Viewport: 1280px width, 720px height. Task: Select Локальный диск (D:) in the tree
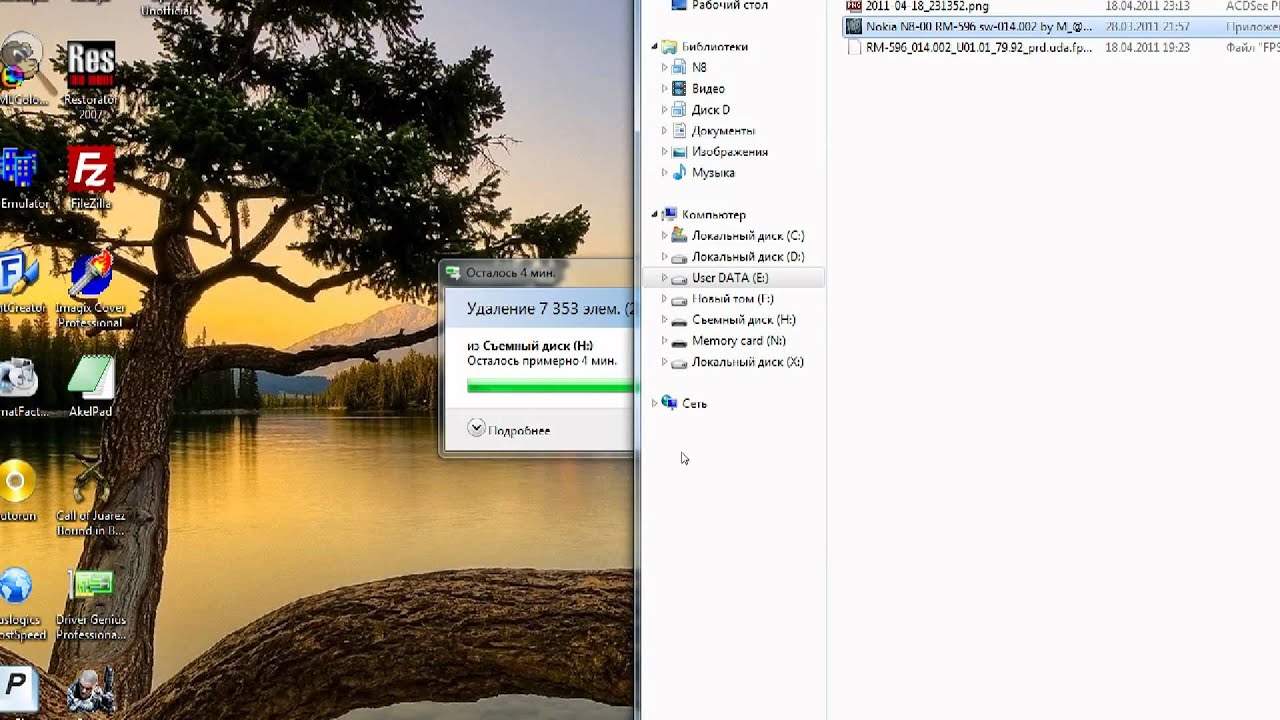(748, 257)
